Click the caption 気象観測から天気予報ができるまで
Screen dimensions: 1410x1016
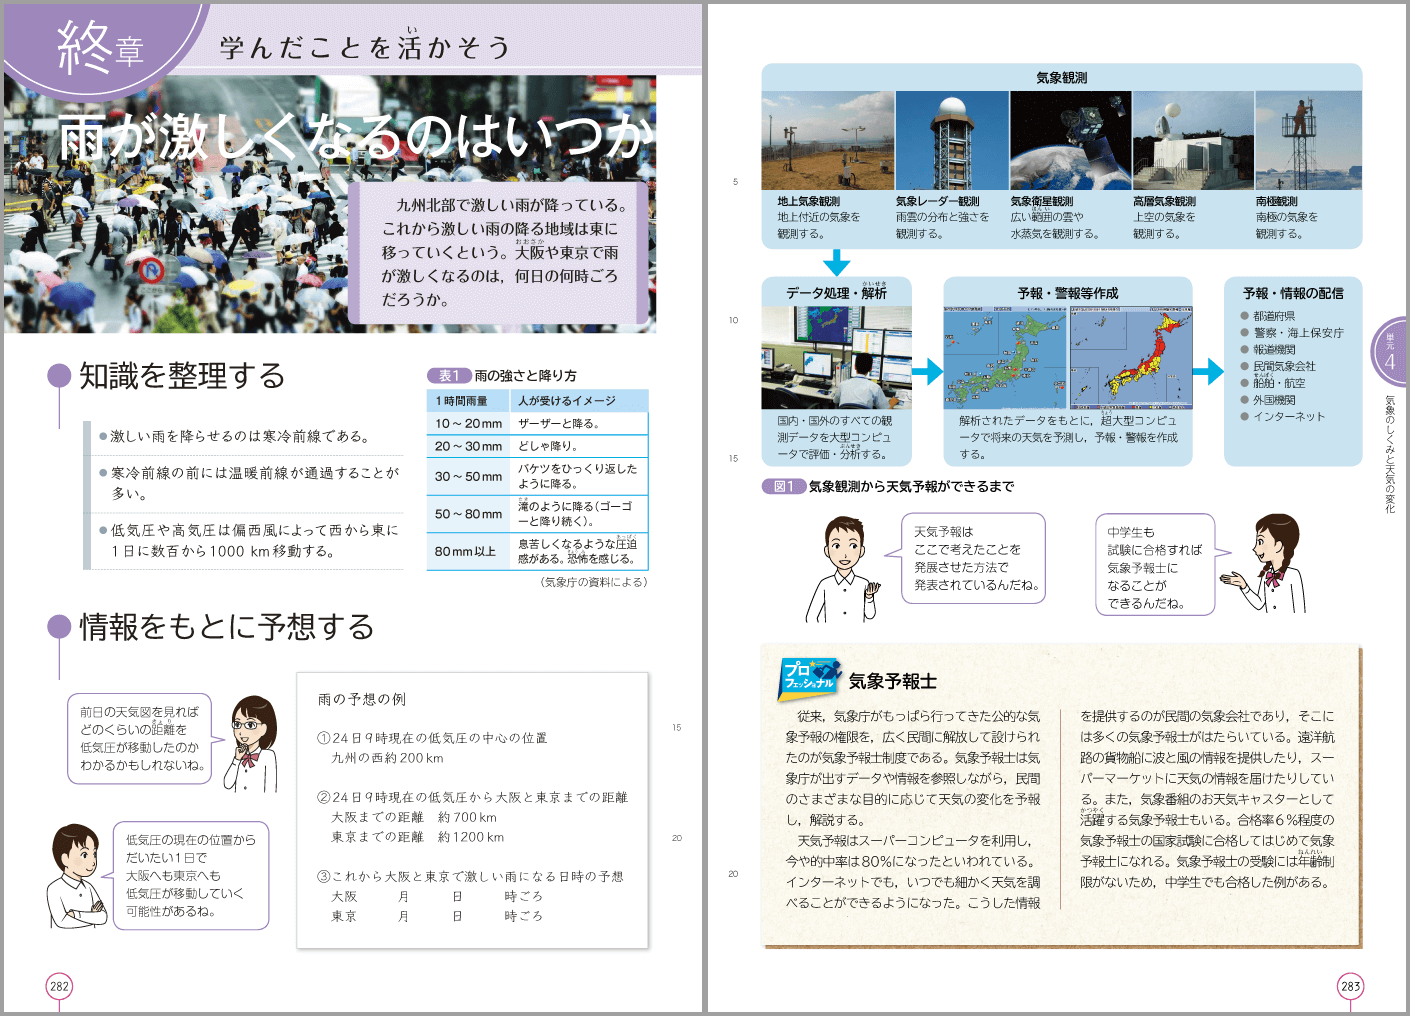(x=911, y=486)
